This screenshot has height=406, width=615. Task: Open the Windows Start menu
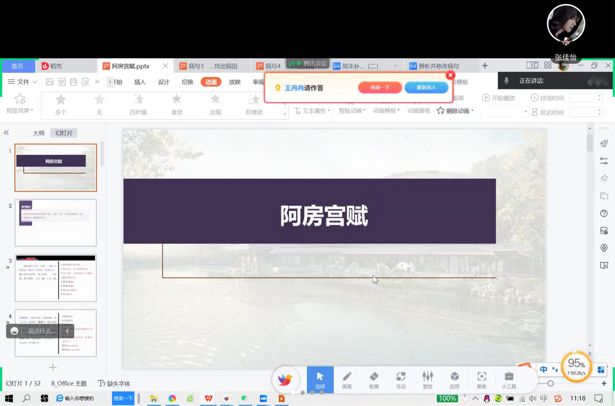[9, 398]
